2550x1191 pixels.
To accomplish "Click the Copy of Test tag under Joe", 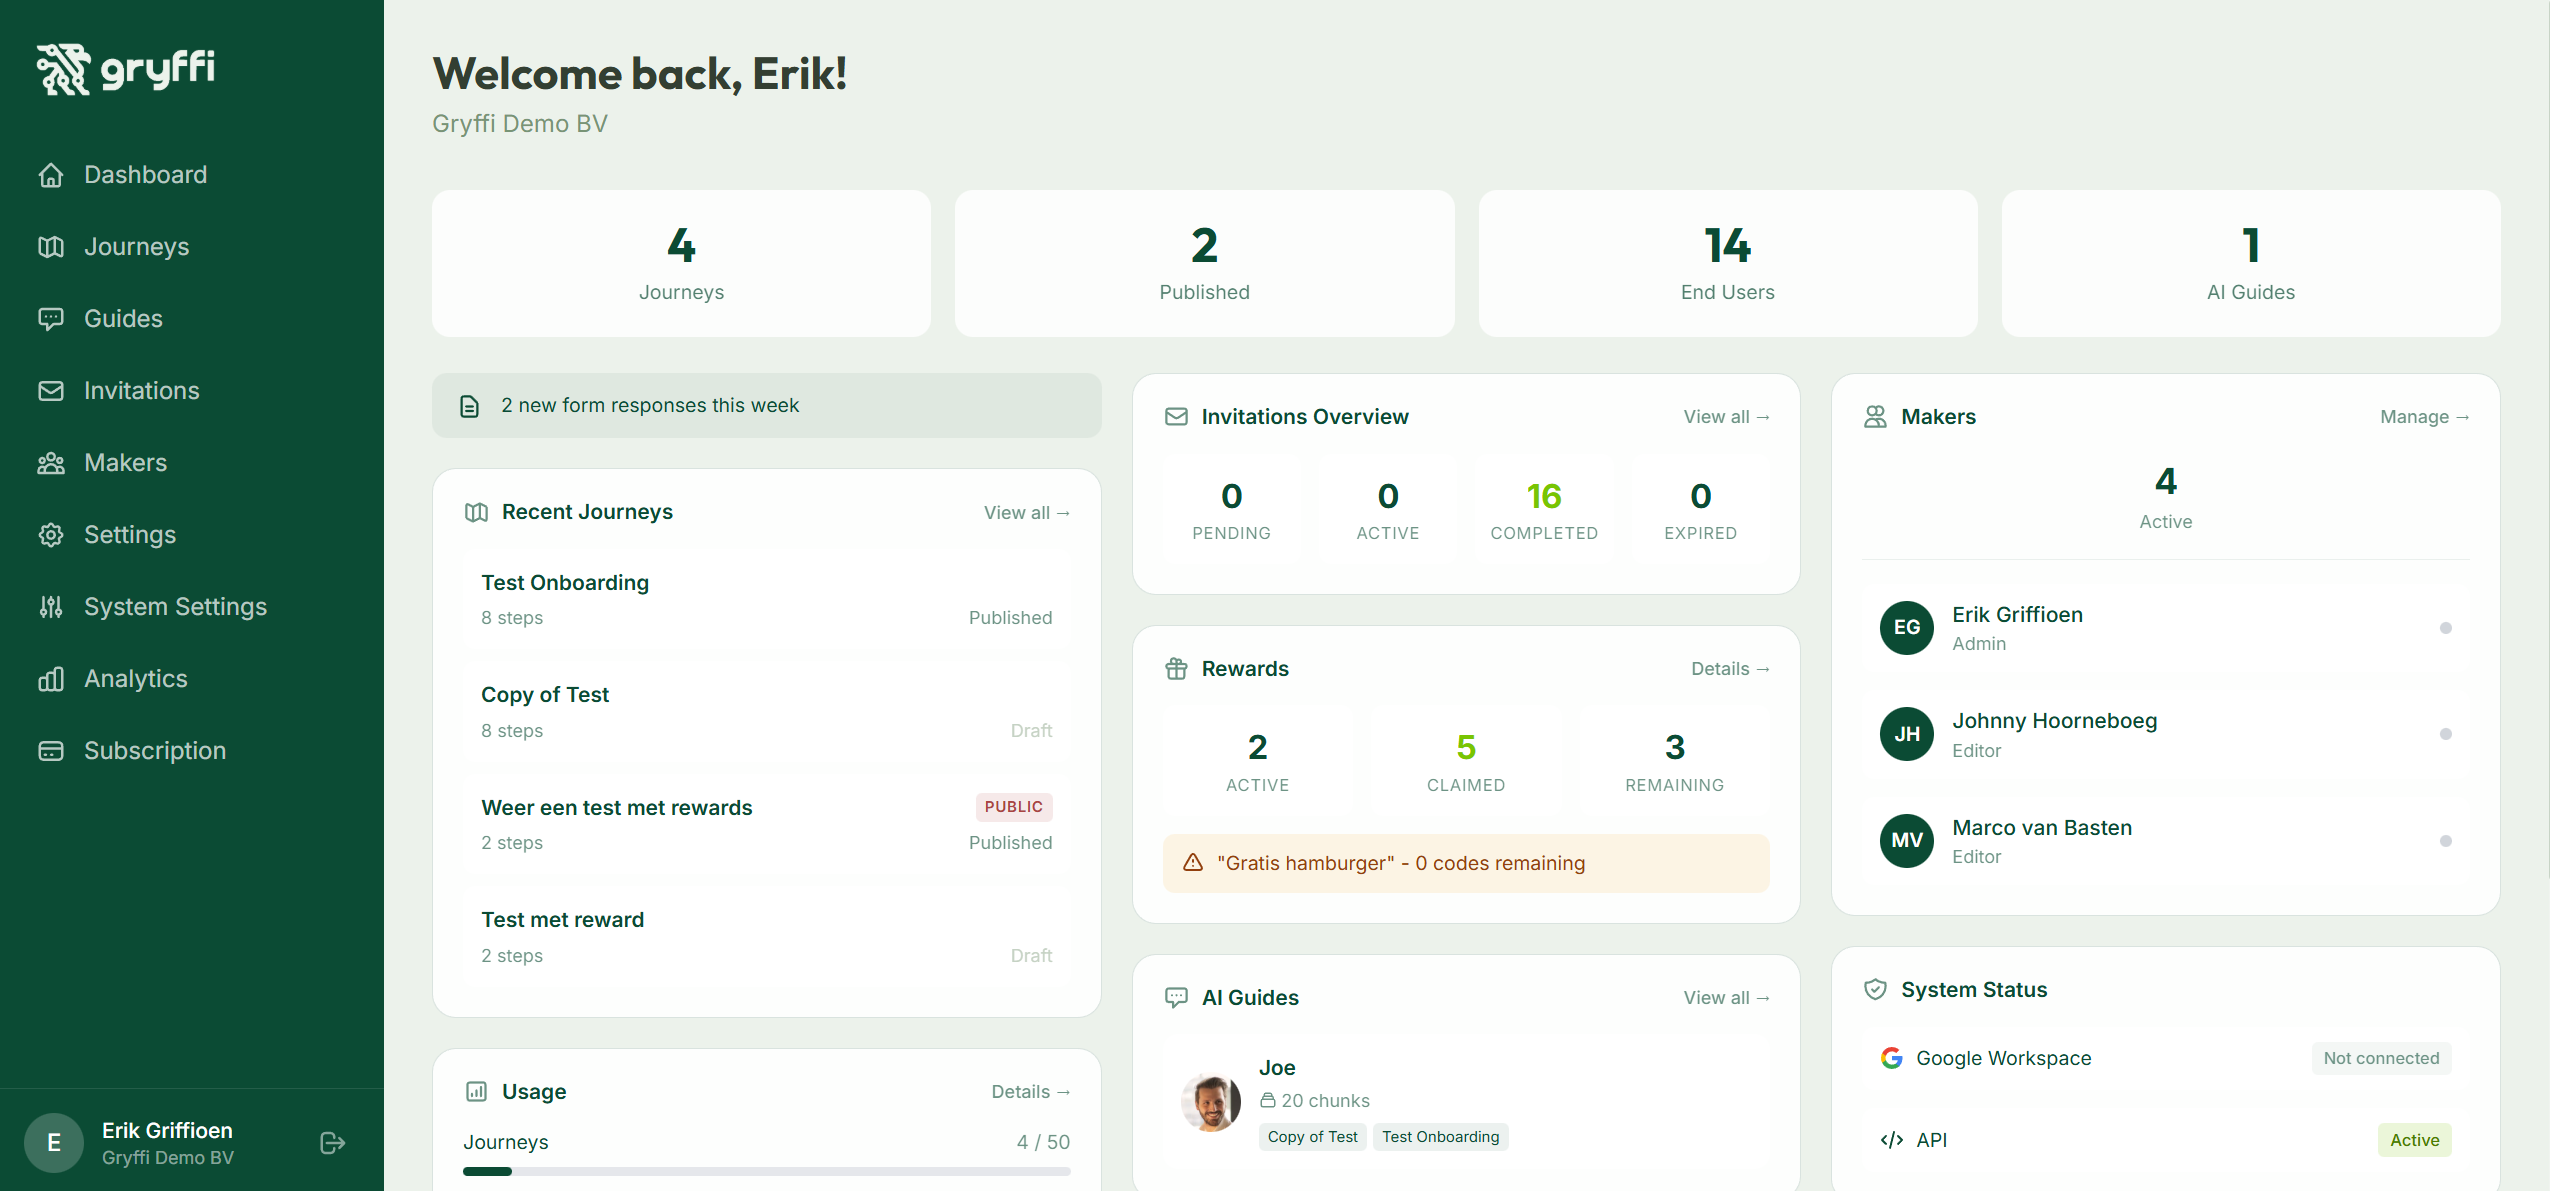I will [x=1312, y=1136].
